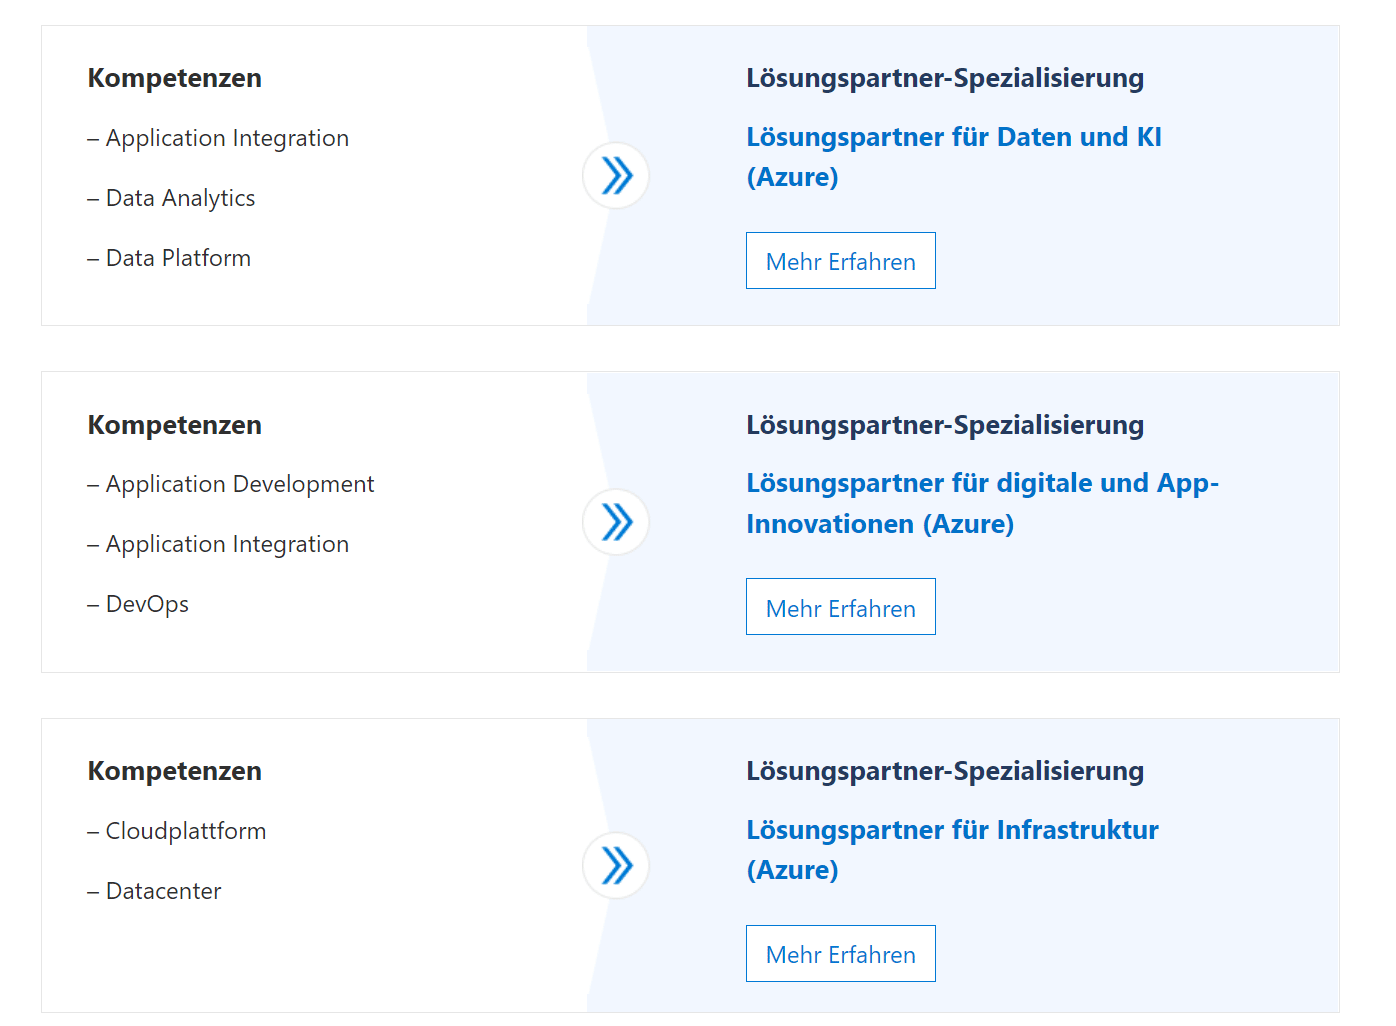Click Kompetenzen heading in third card
Viewport: 1396px width, 1026px height.
175,771
